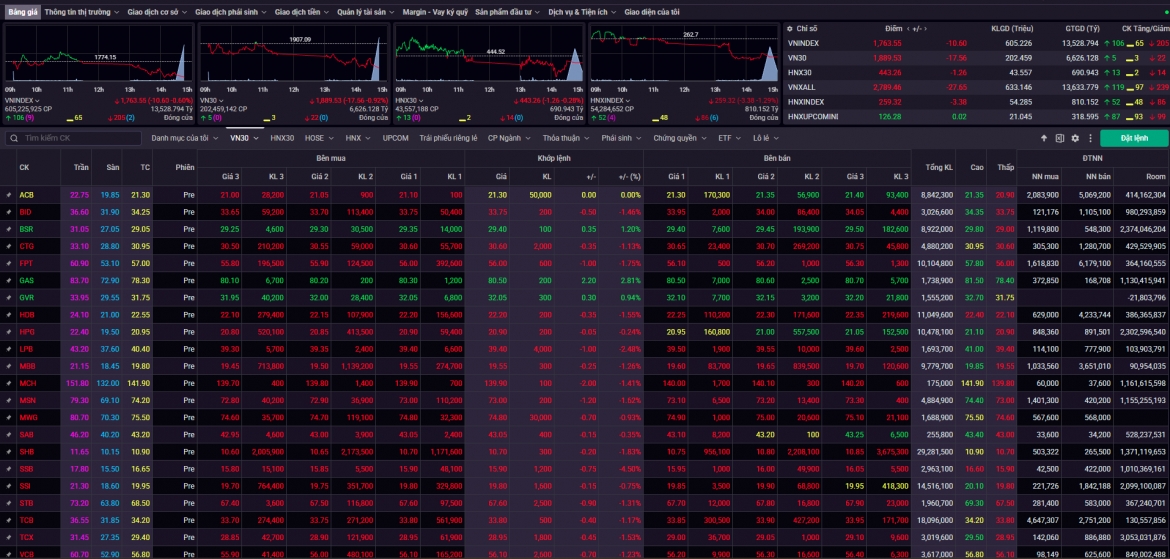Pin the MBB stock row
1170x559 pixels.
[x=9, y=366]
